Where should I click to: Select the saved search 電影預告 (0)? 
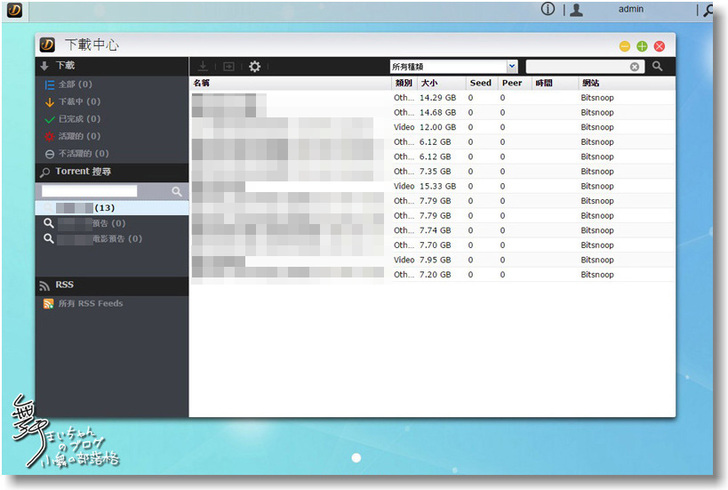coord(112,239)
